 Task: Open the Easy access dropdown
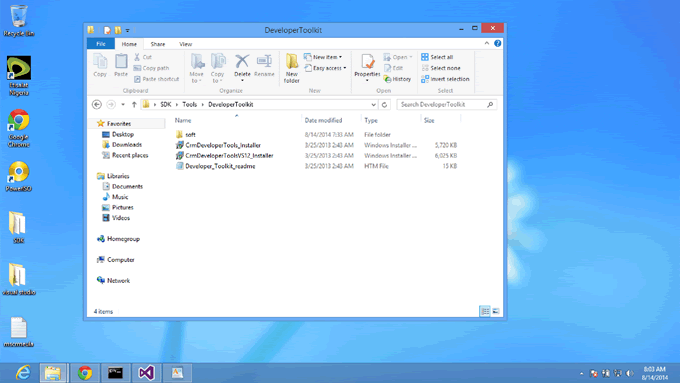pyautogui.click(x=325, y=68)
